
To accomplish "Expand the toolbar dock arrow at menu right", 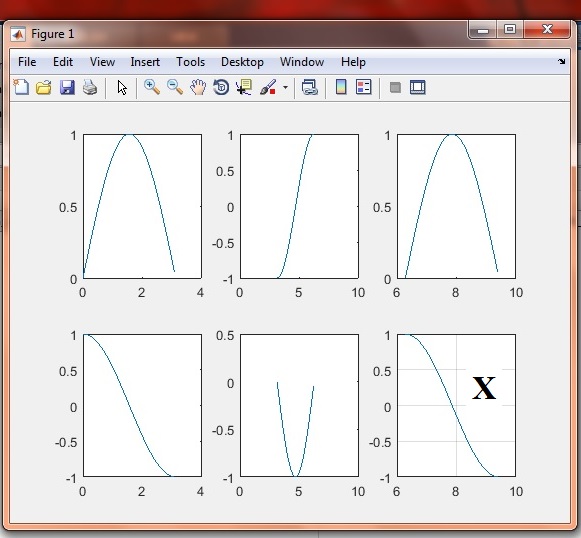I will pyautogui.click(x=562, y=62).
